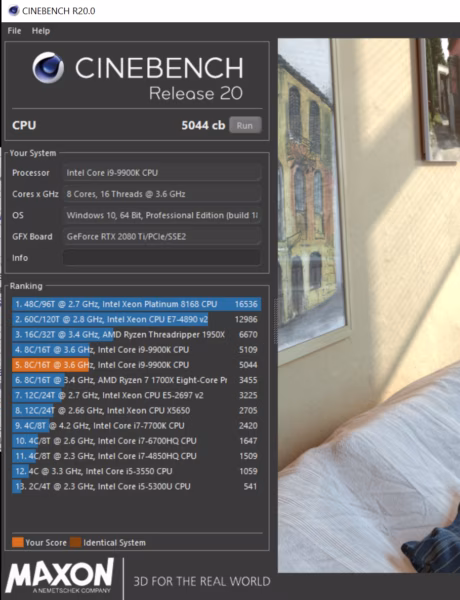Select the Core i7-7700K ranking row
This screenshot has height=600, width=460.
click(136, 426)
